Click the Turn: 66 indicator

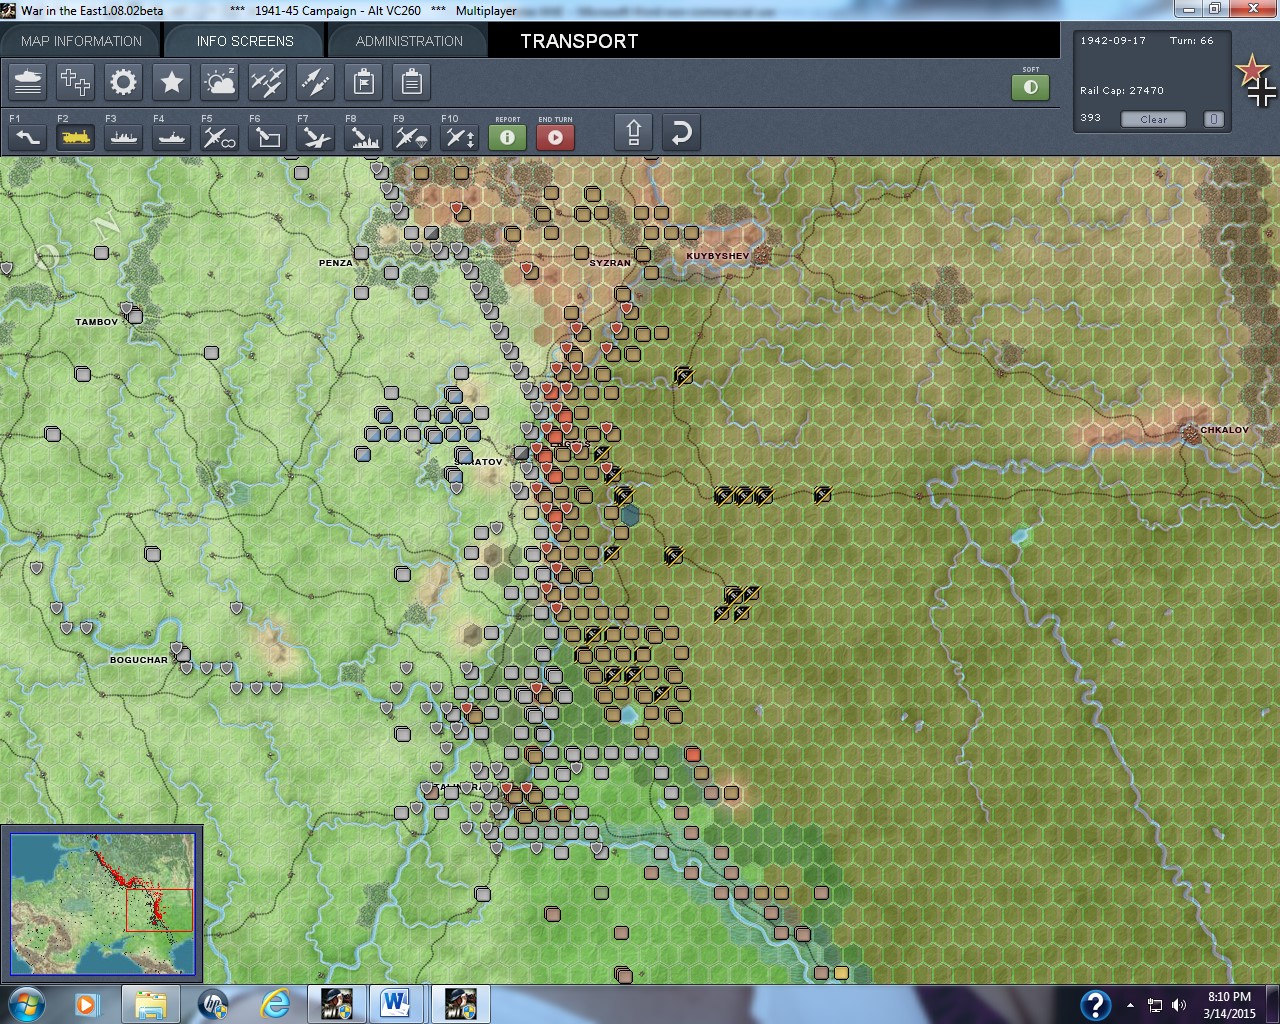pyautogui.click(x=1192, y=41)
